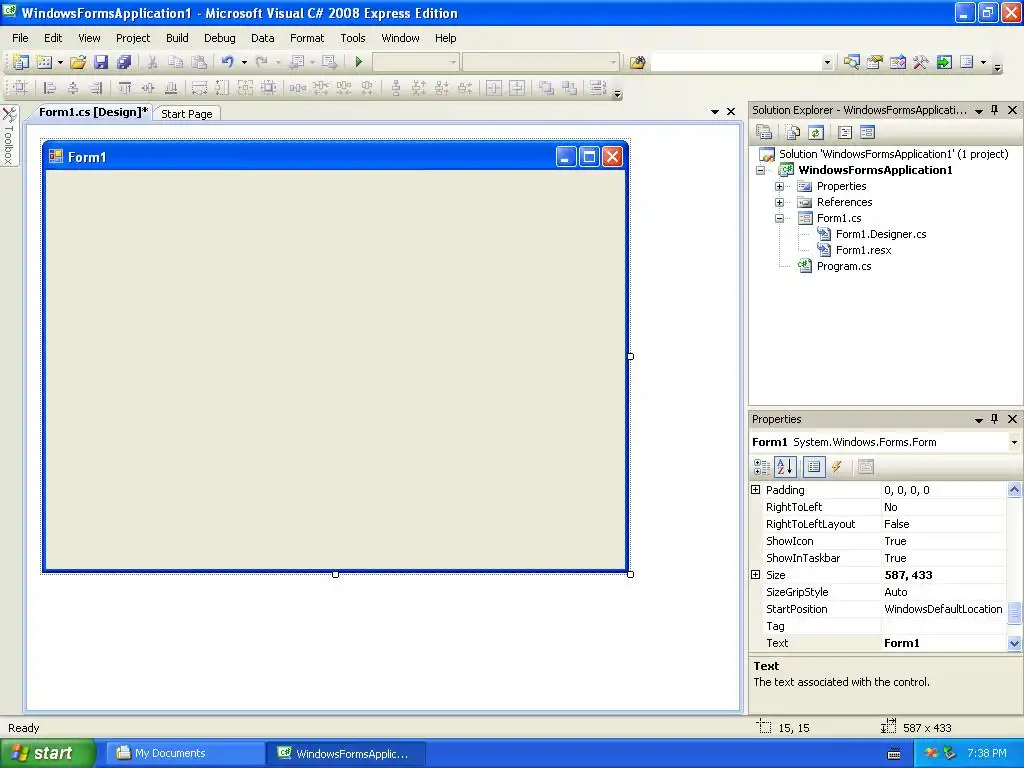Pin the Properties panel (auto-hide)
Viewport: 1024px width, 768px height.
[995, 419]
